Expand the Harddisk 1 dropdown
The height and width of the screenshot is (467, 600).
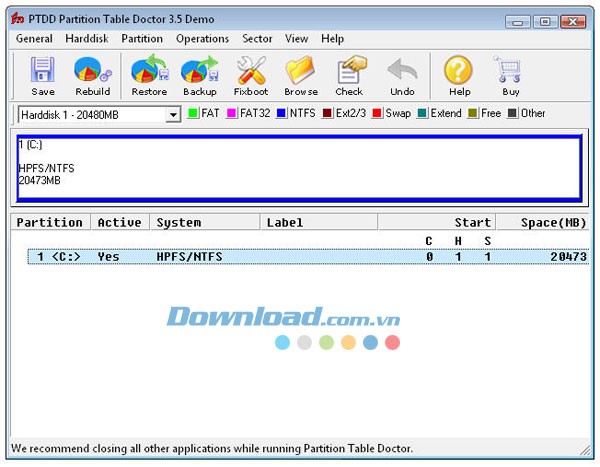pyautogui.click(x=172, y=115)
